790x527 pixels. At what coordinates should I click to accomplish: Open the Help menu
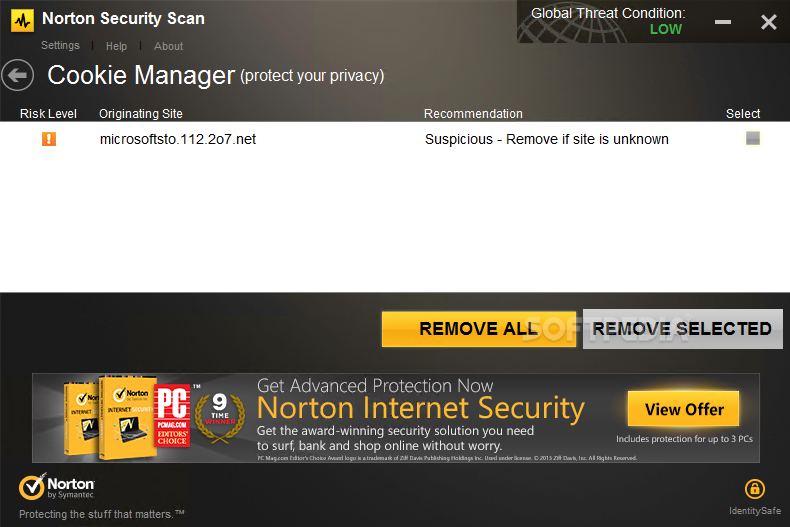(x=116, y=46)
